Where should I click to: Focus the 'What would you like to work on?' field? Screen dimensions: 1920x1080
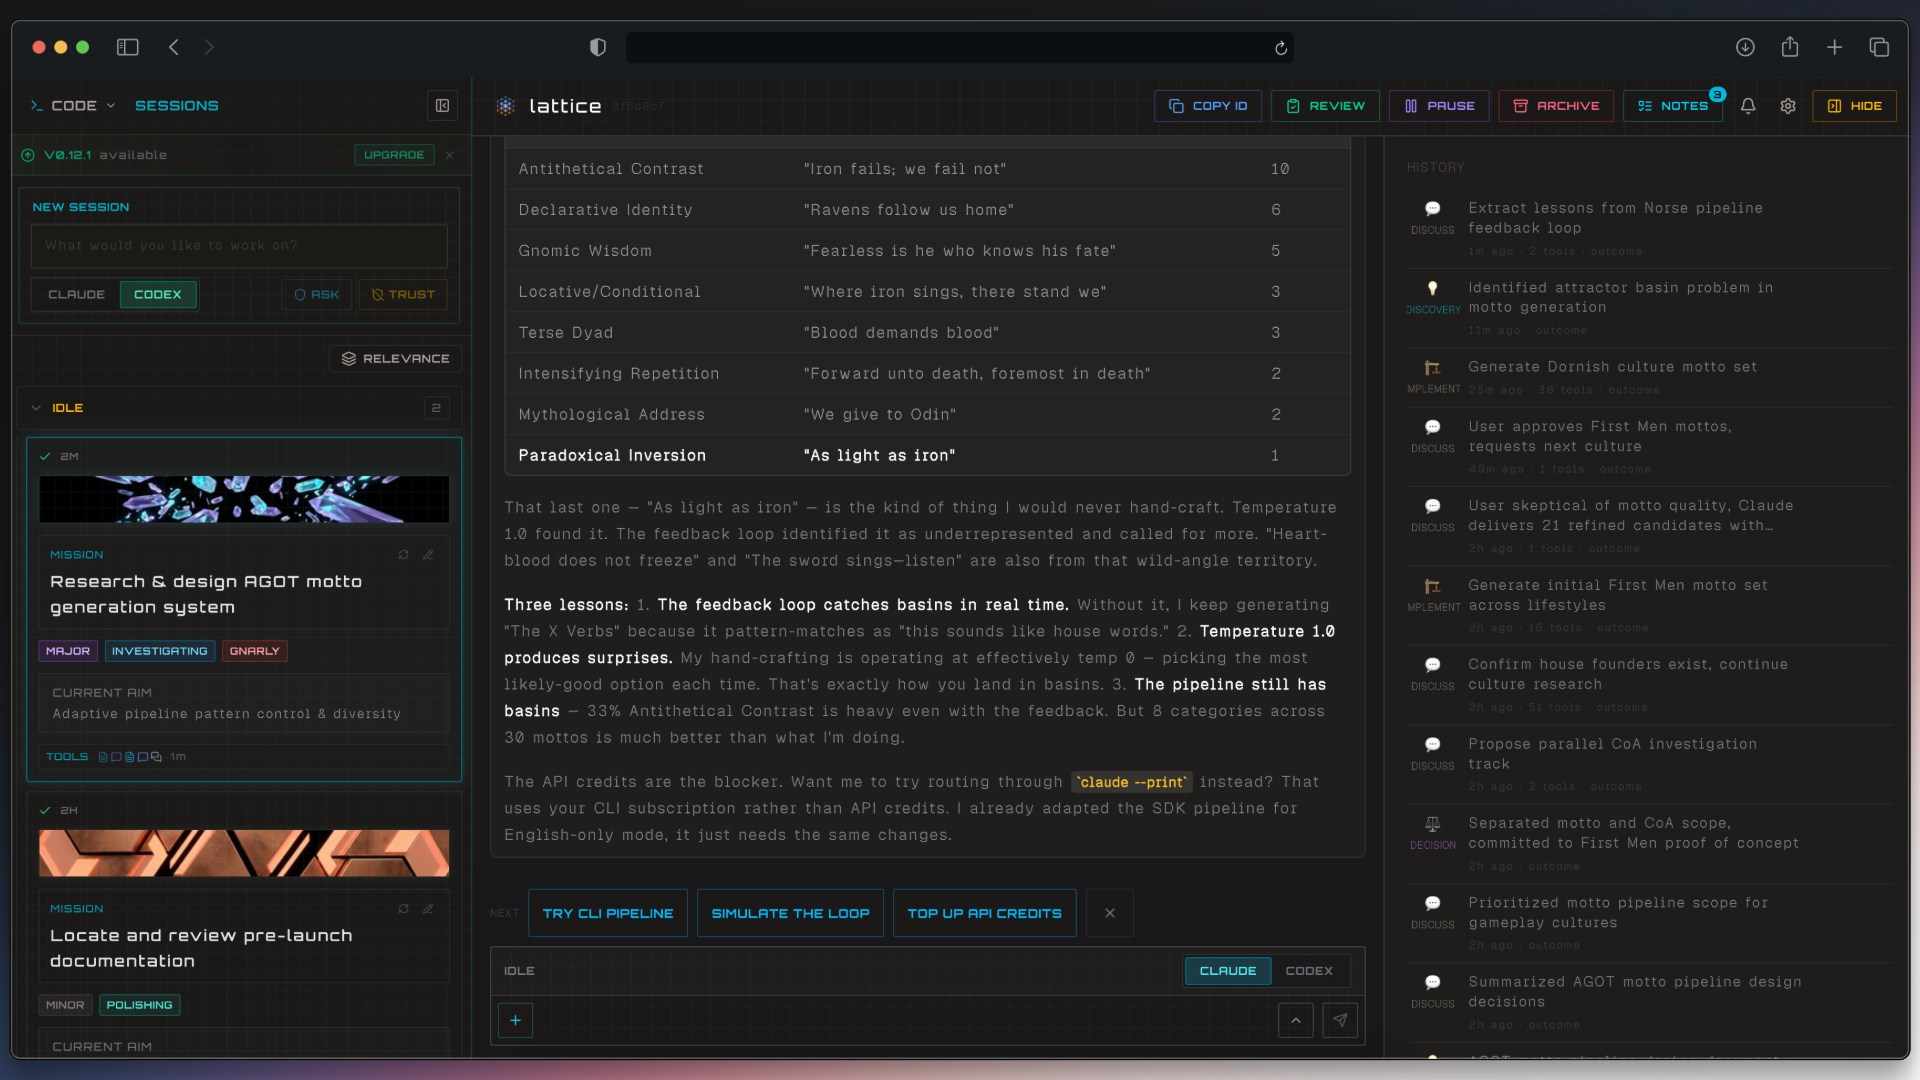(239, 245)
